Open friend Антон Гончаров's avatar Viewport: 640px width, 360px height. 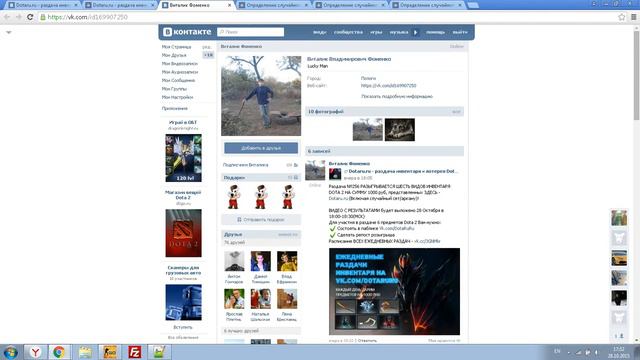tap(234, 261)
